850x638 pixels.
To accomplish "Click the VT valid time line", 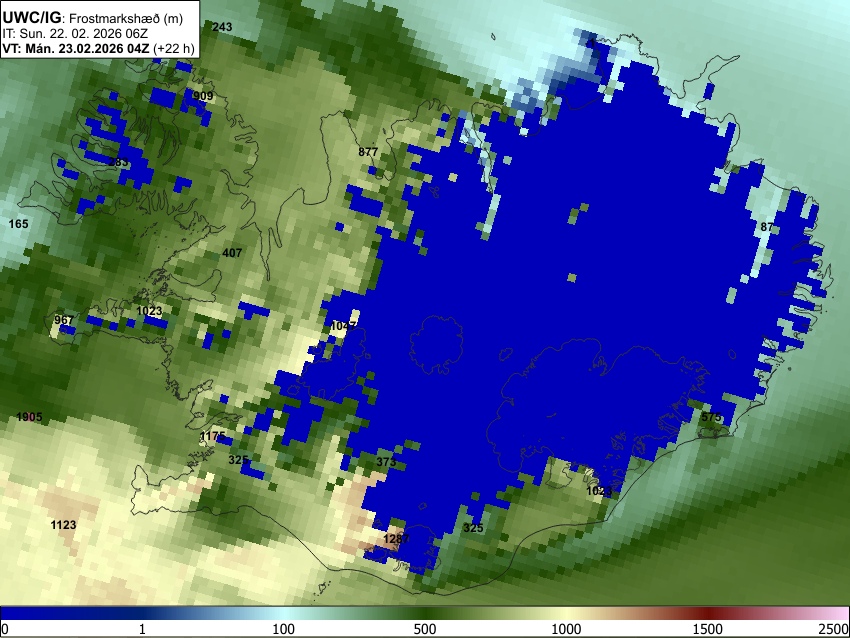I will (x=99, y=48).
